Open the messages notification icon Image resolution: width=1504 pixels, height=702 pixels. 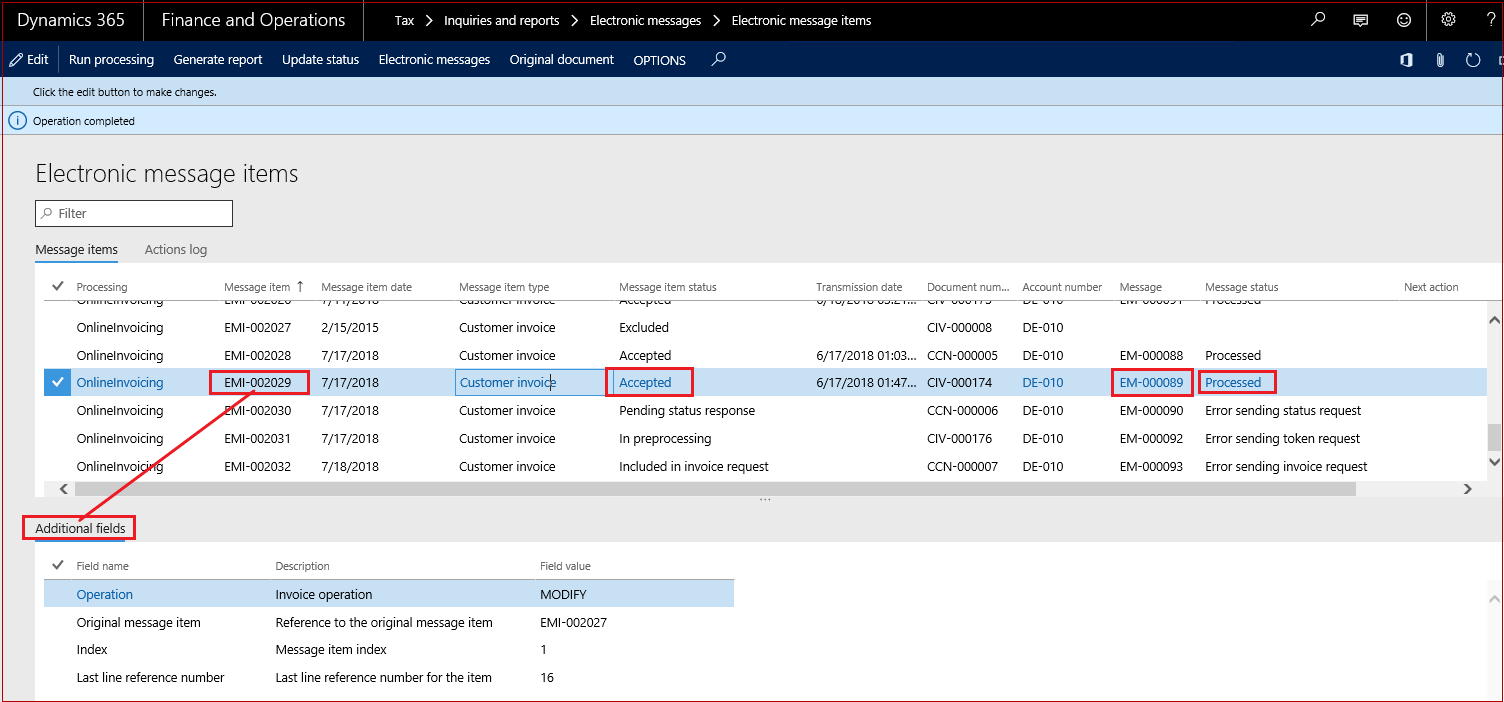[1360, 20]
